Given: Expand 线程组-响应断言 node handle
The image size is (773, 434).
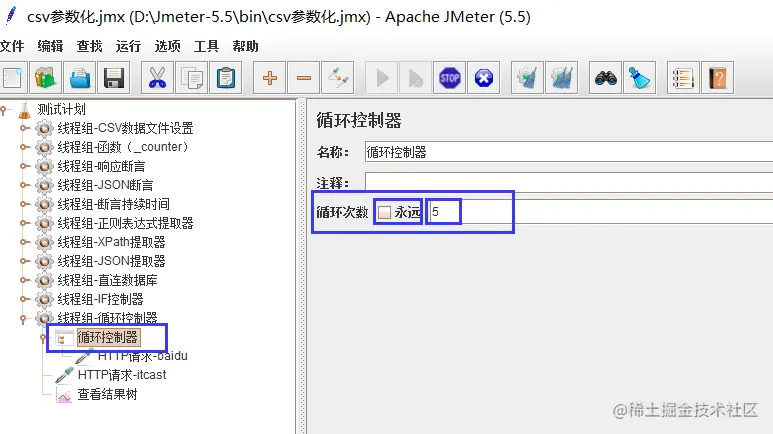Looking at the screenshot, I should click(x=24, y=166).
